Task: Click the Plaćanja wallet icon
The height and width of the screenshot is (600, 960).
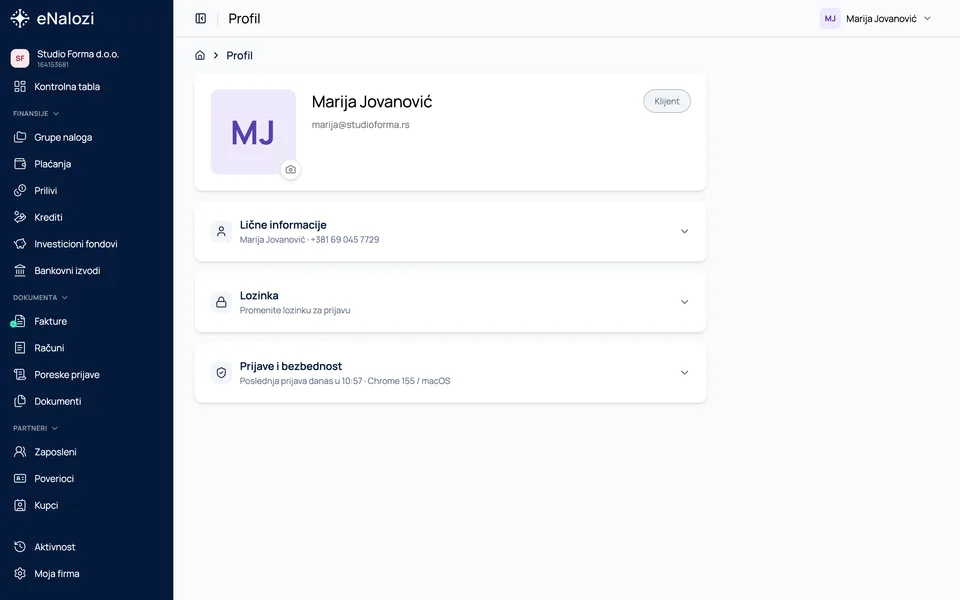Action: point(20,164)
